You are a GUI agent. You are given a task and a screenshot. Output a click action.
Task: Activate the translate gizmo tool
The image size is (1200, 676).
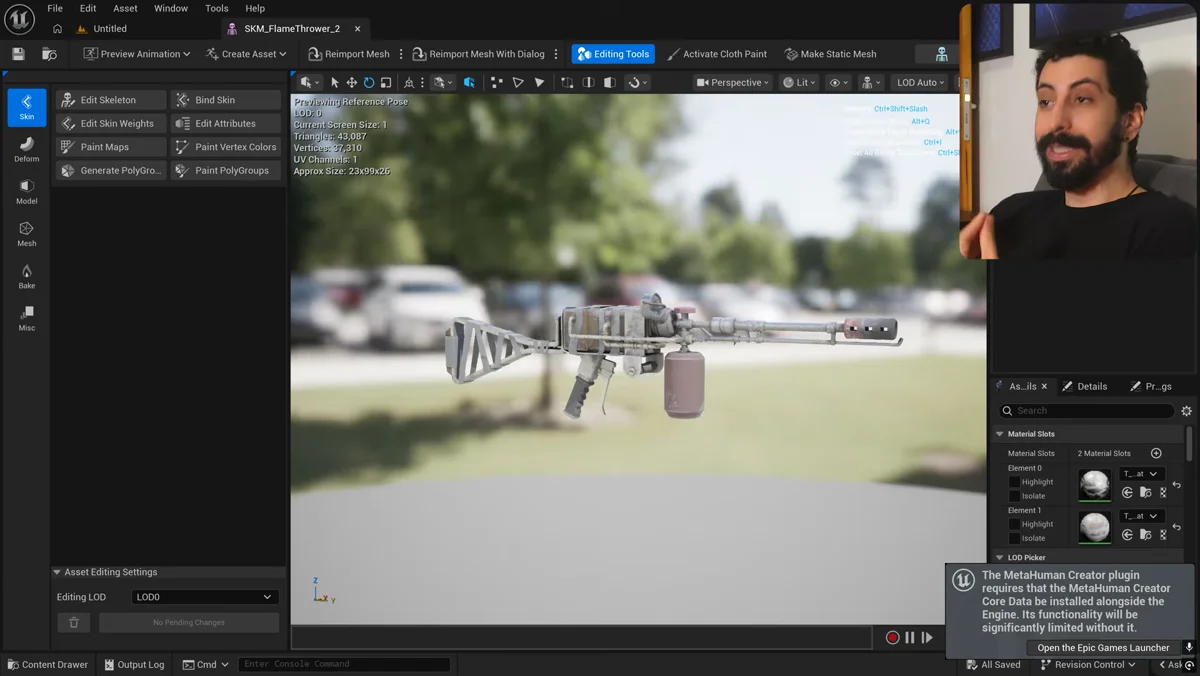[x=352, y=82]
